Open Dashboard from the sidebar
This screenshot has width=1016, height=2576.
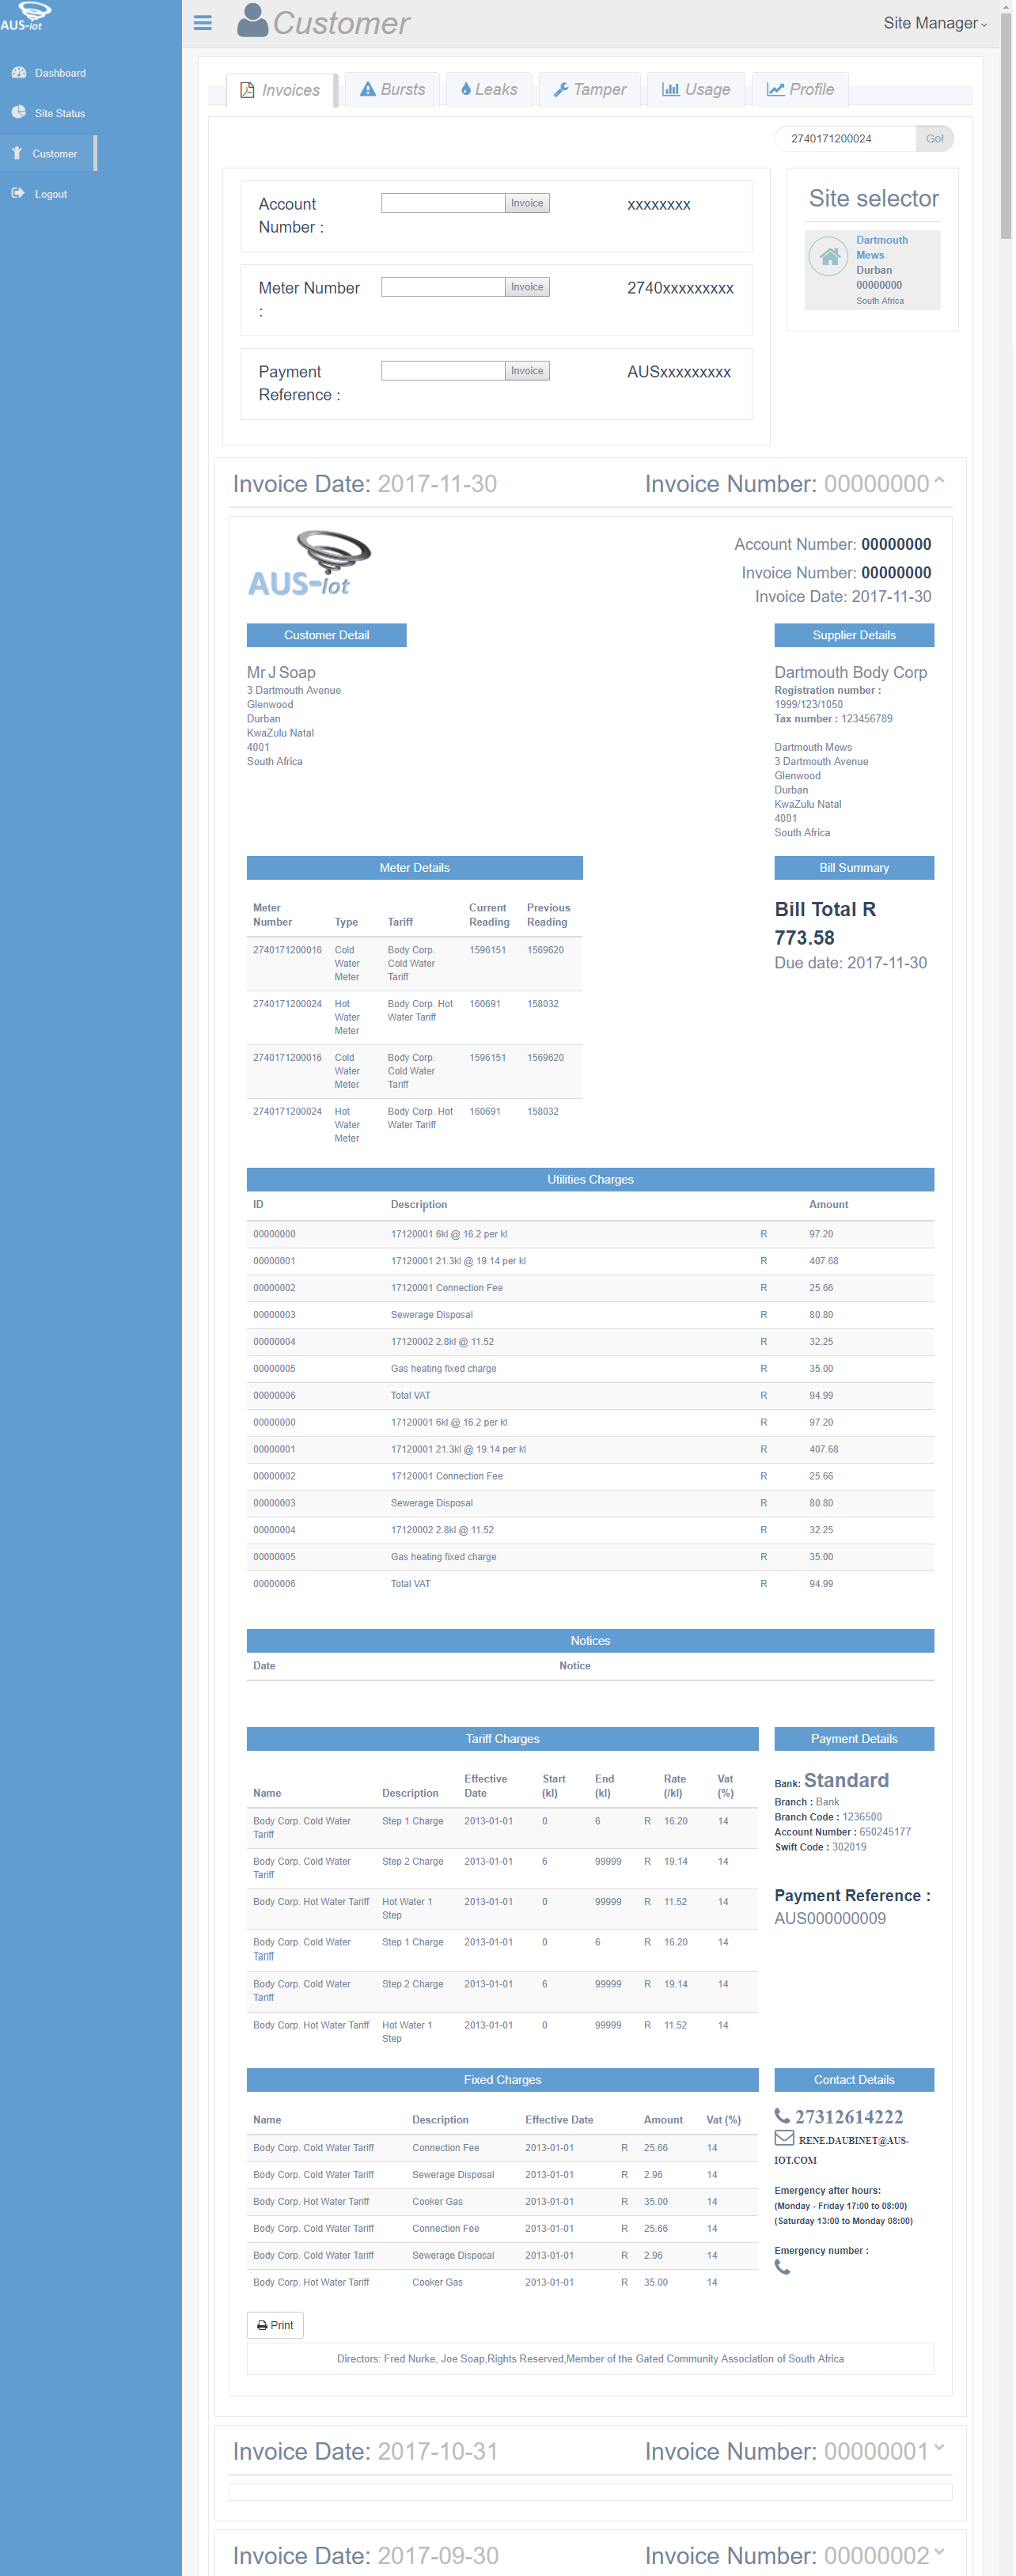click(x=59, y=73)
